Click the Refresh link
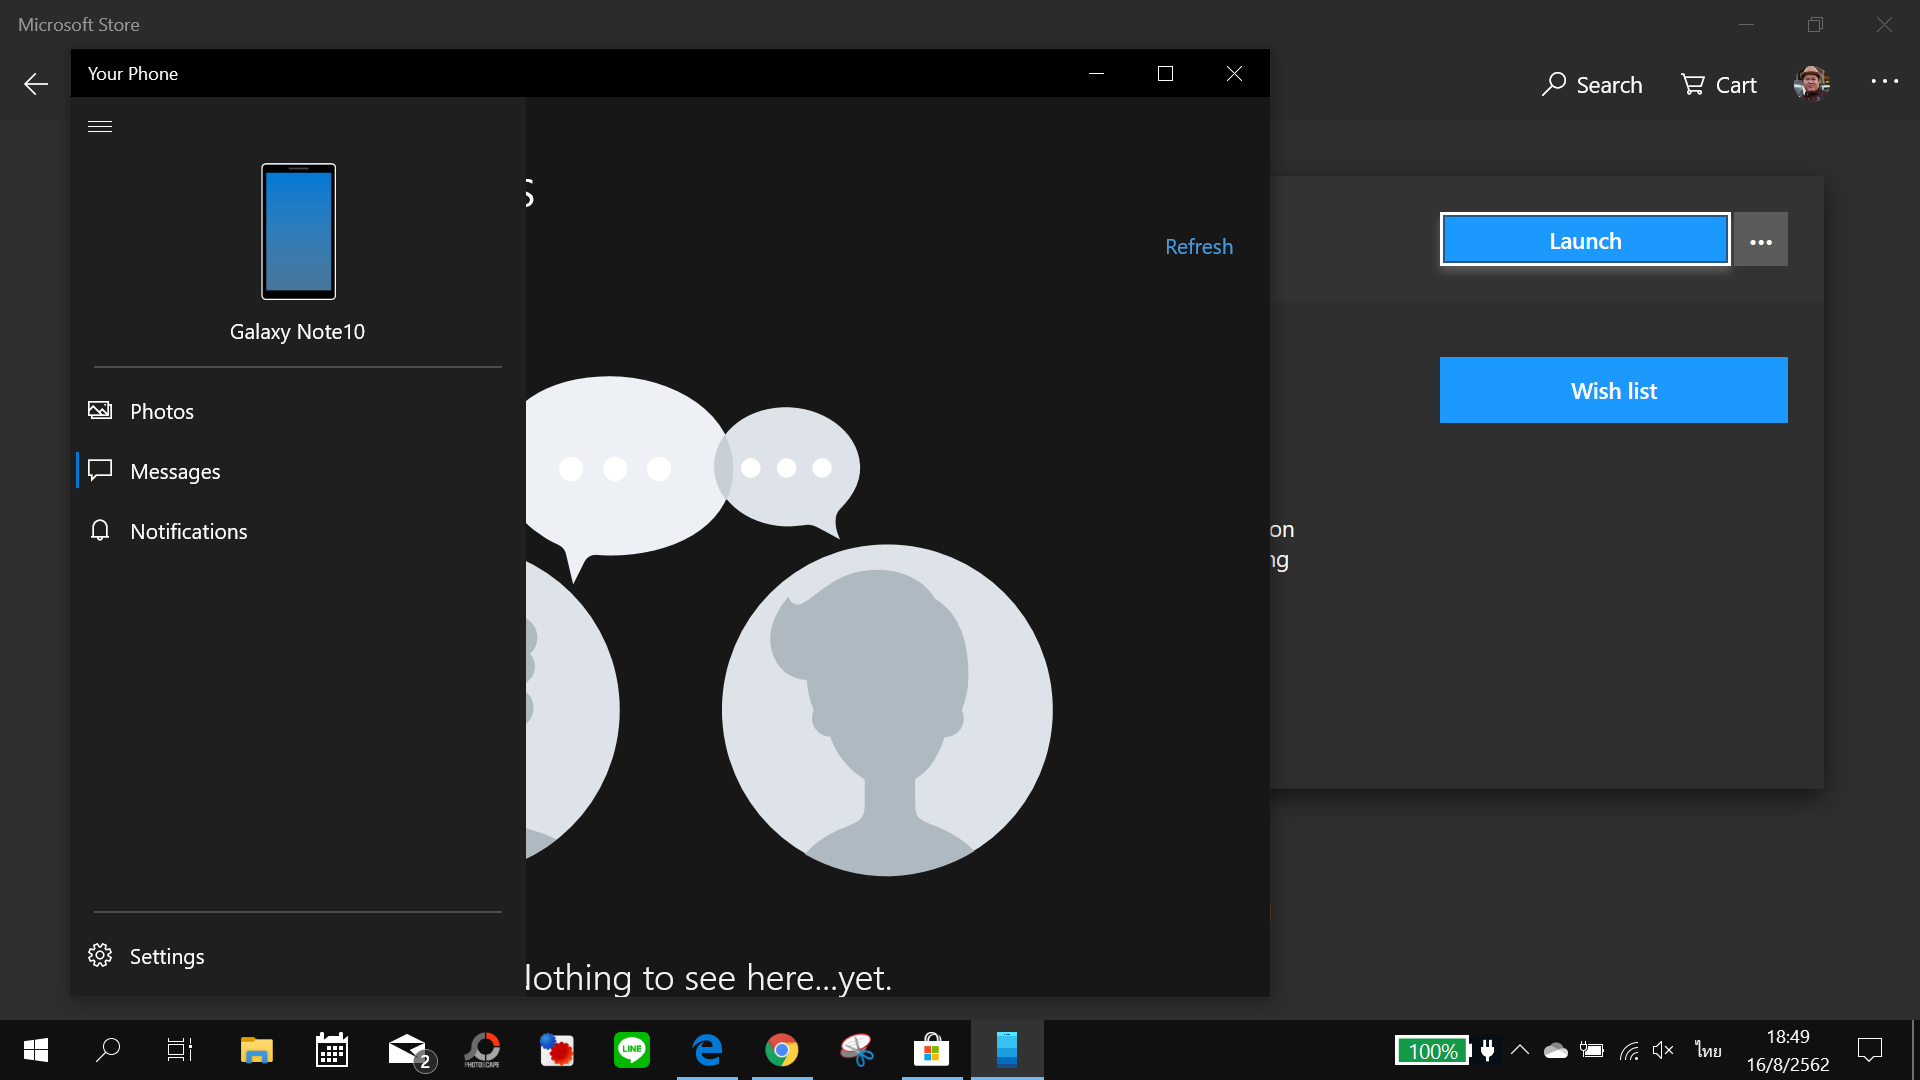This screenshot has height=1080, width=1920. click(1199, 247)
